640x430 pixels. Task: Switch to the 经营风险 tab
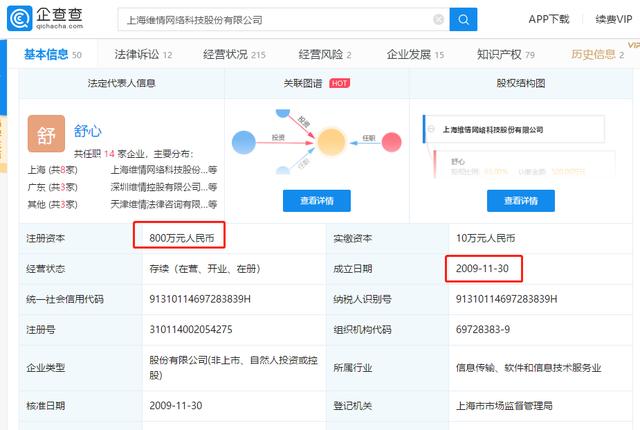324,54
